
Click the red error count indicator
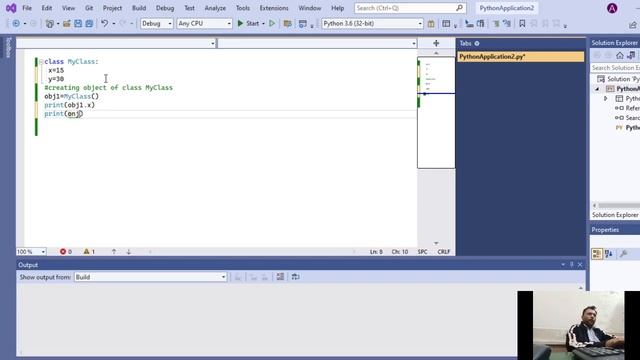point(66,251)
